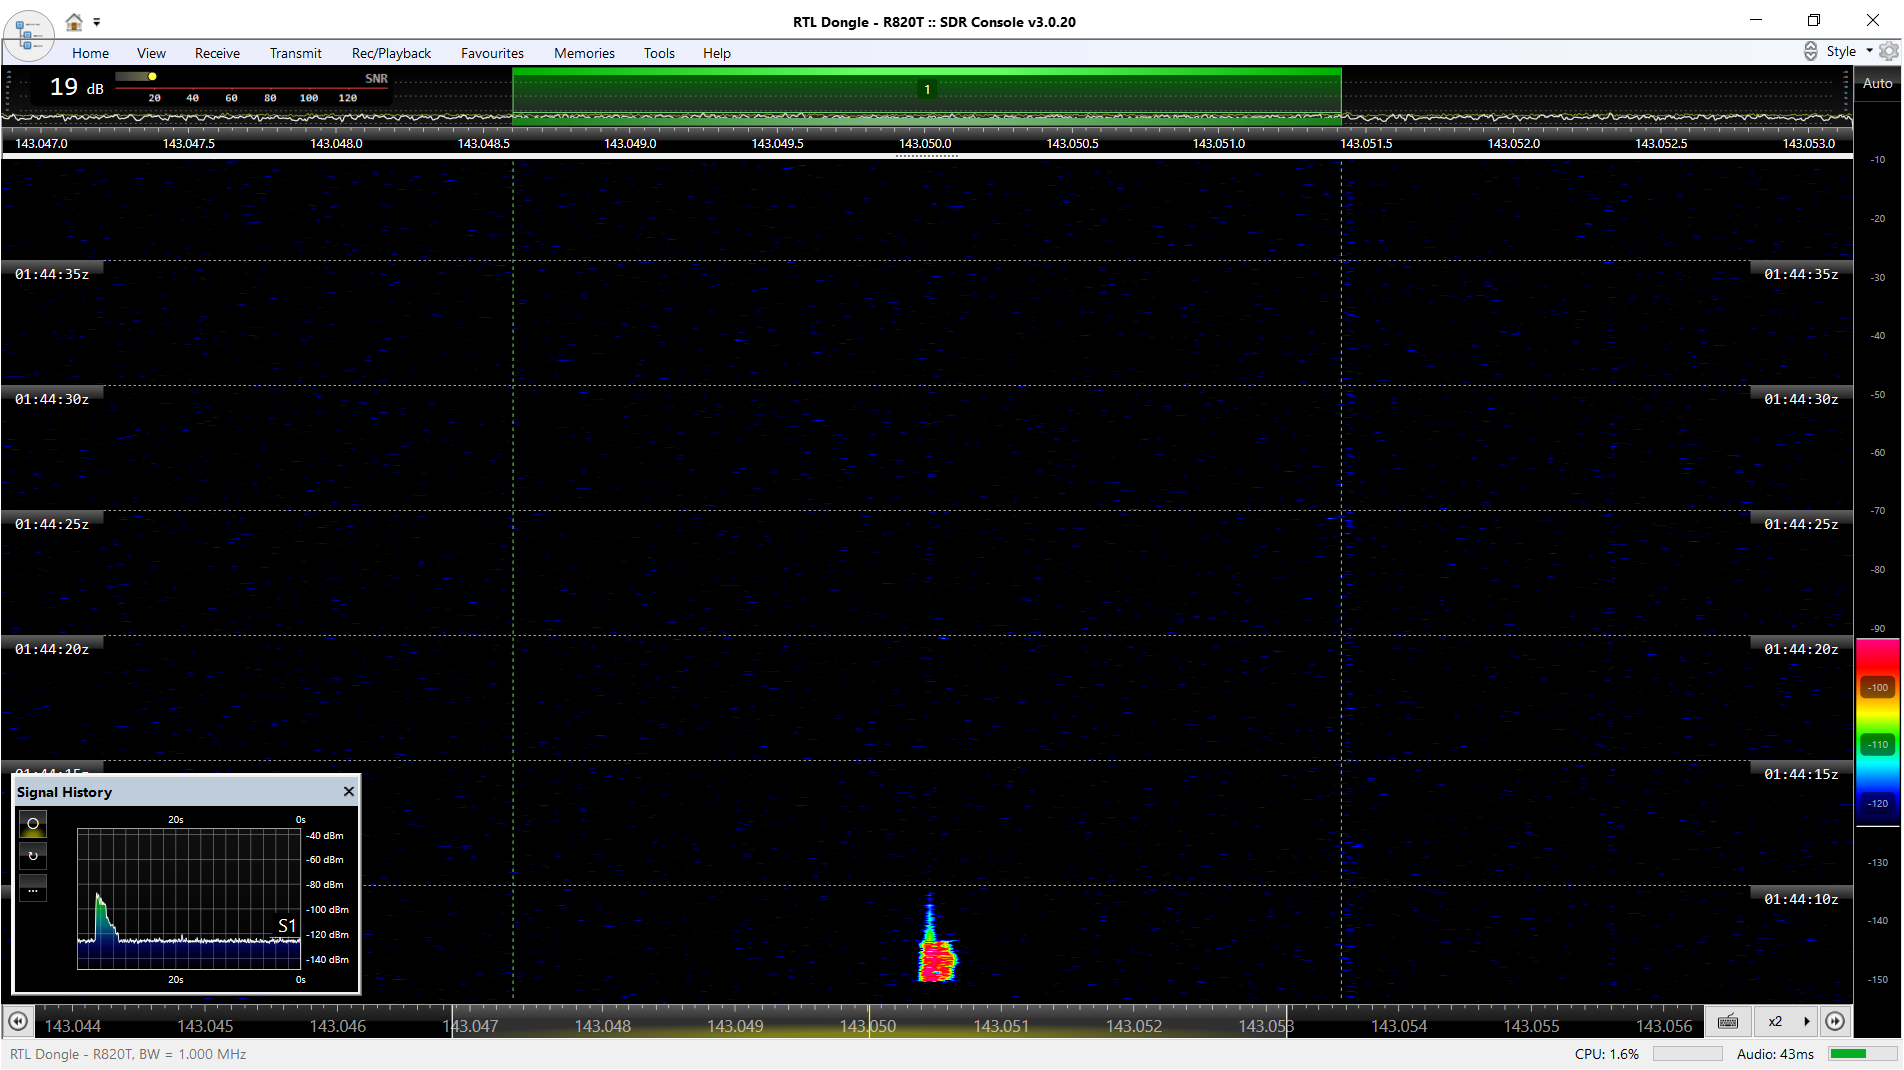The height and width of the screenshot is (1070, 1904).
Task: Select the green receiver 1 passband
Action: tap(926, 96)
